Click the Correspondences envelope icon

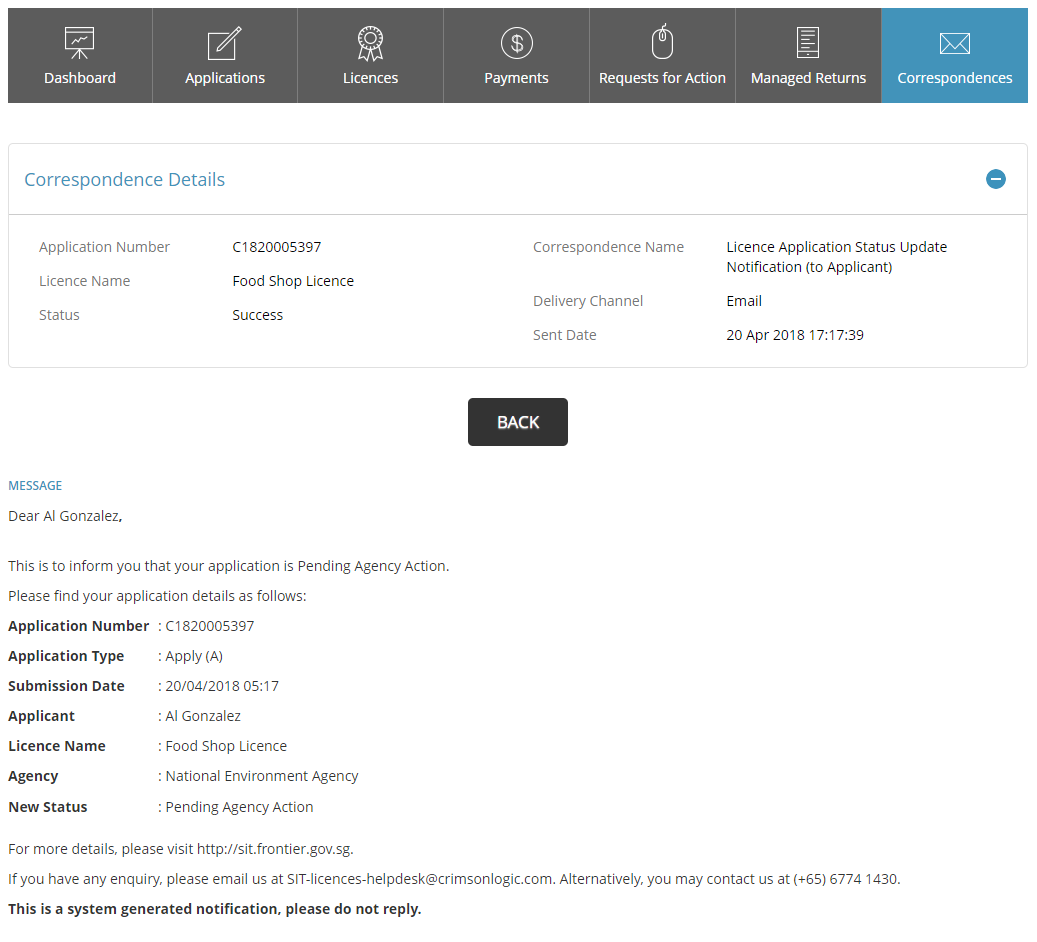click(954, 43)
